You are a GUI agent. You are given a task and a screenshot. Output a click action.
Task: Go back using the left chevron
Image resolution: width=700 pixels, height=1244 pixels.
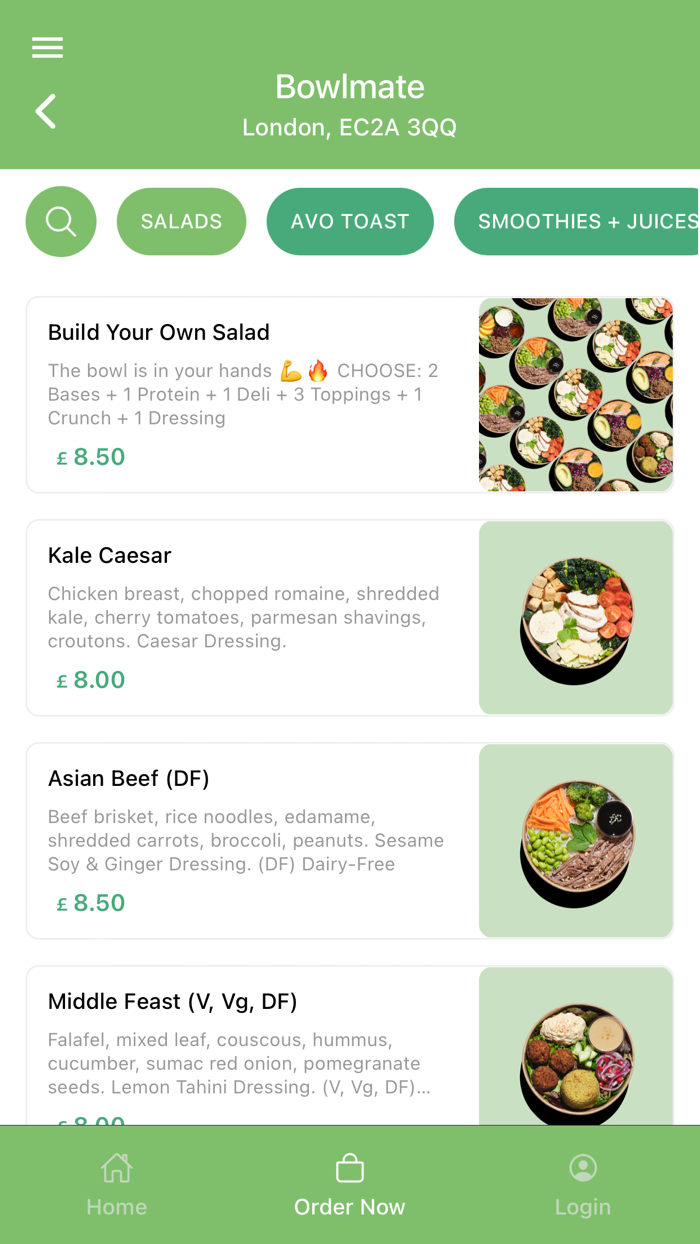point(46,111)
